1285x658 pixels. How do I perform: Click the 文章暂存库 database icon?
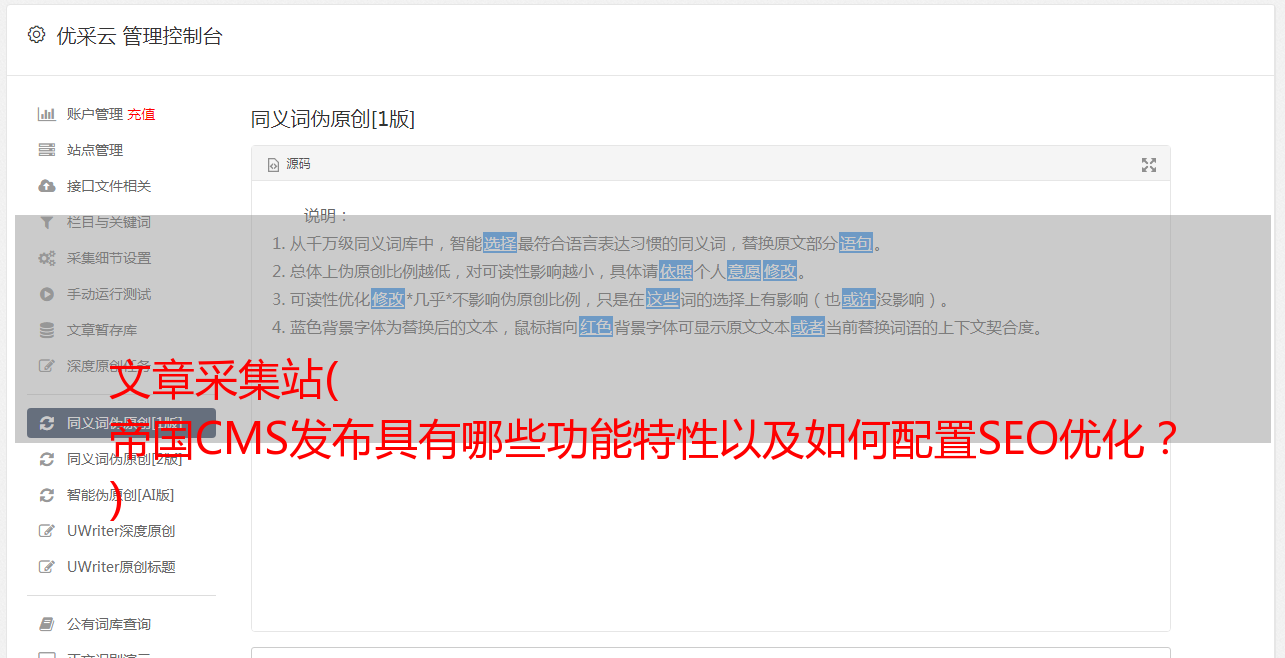click(46, 330)
